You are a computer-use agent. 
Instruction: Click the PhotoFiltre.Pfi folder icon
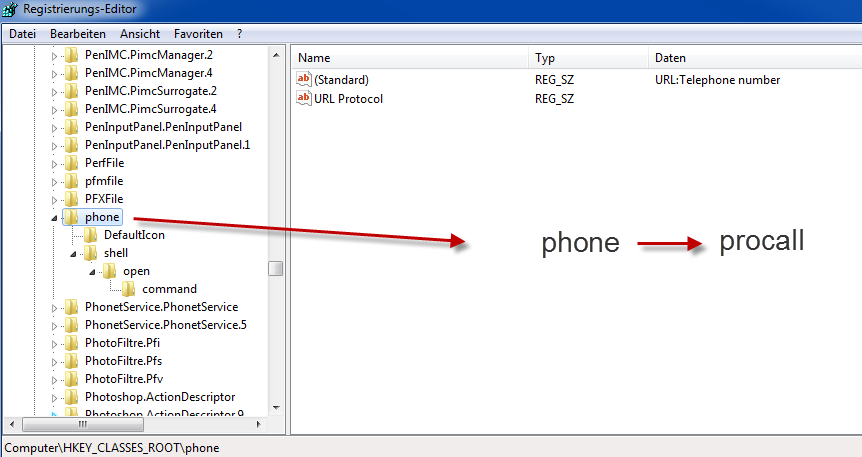tap(72, 343)
